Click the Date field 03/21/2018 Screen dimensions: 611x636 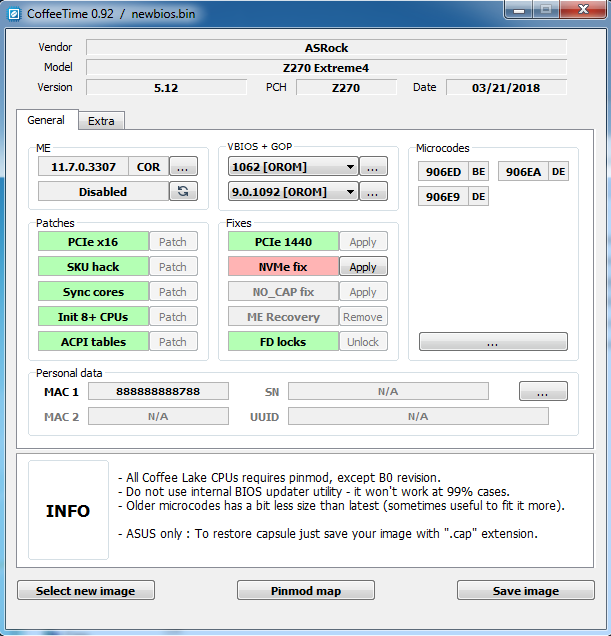[506, 87]
